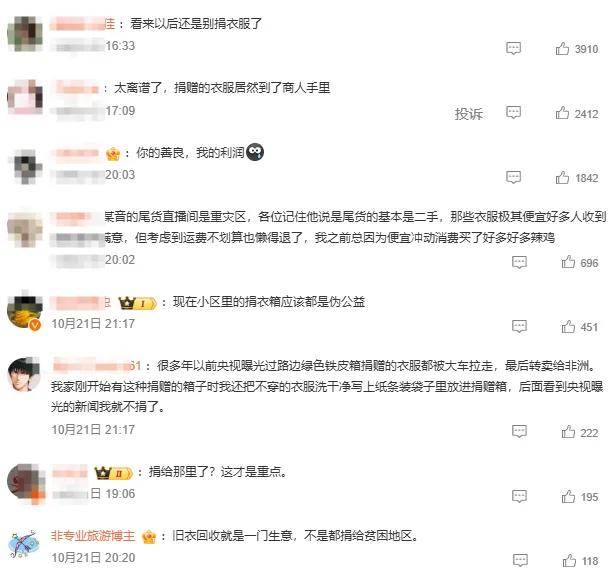Screen dimensions: 611x575
Task: Reply to the 央视曝光 comment
Action: coord(519,432)
